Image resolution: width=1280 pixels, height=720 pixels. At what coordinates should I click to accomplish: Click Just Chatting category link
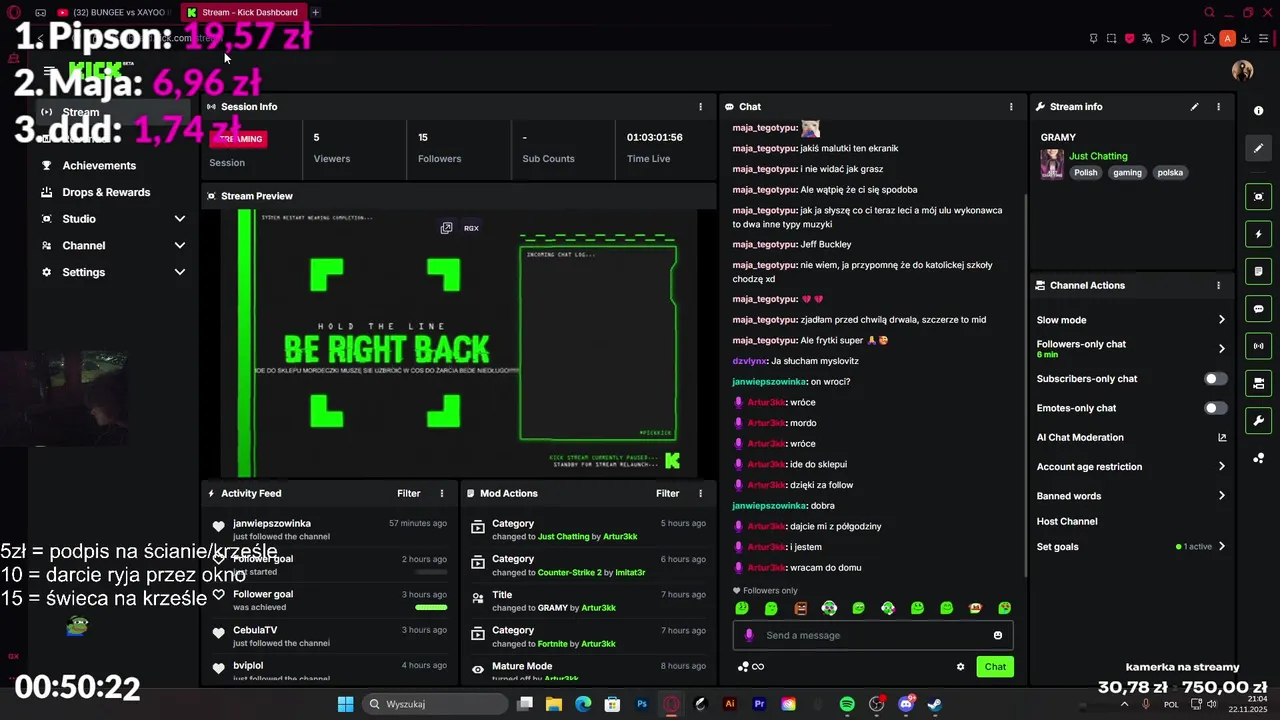tap(1098, 156)
